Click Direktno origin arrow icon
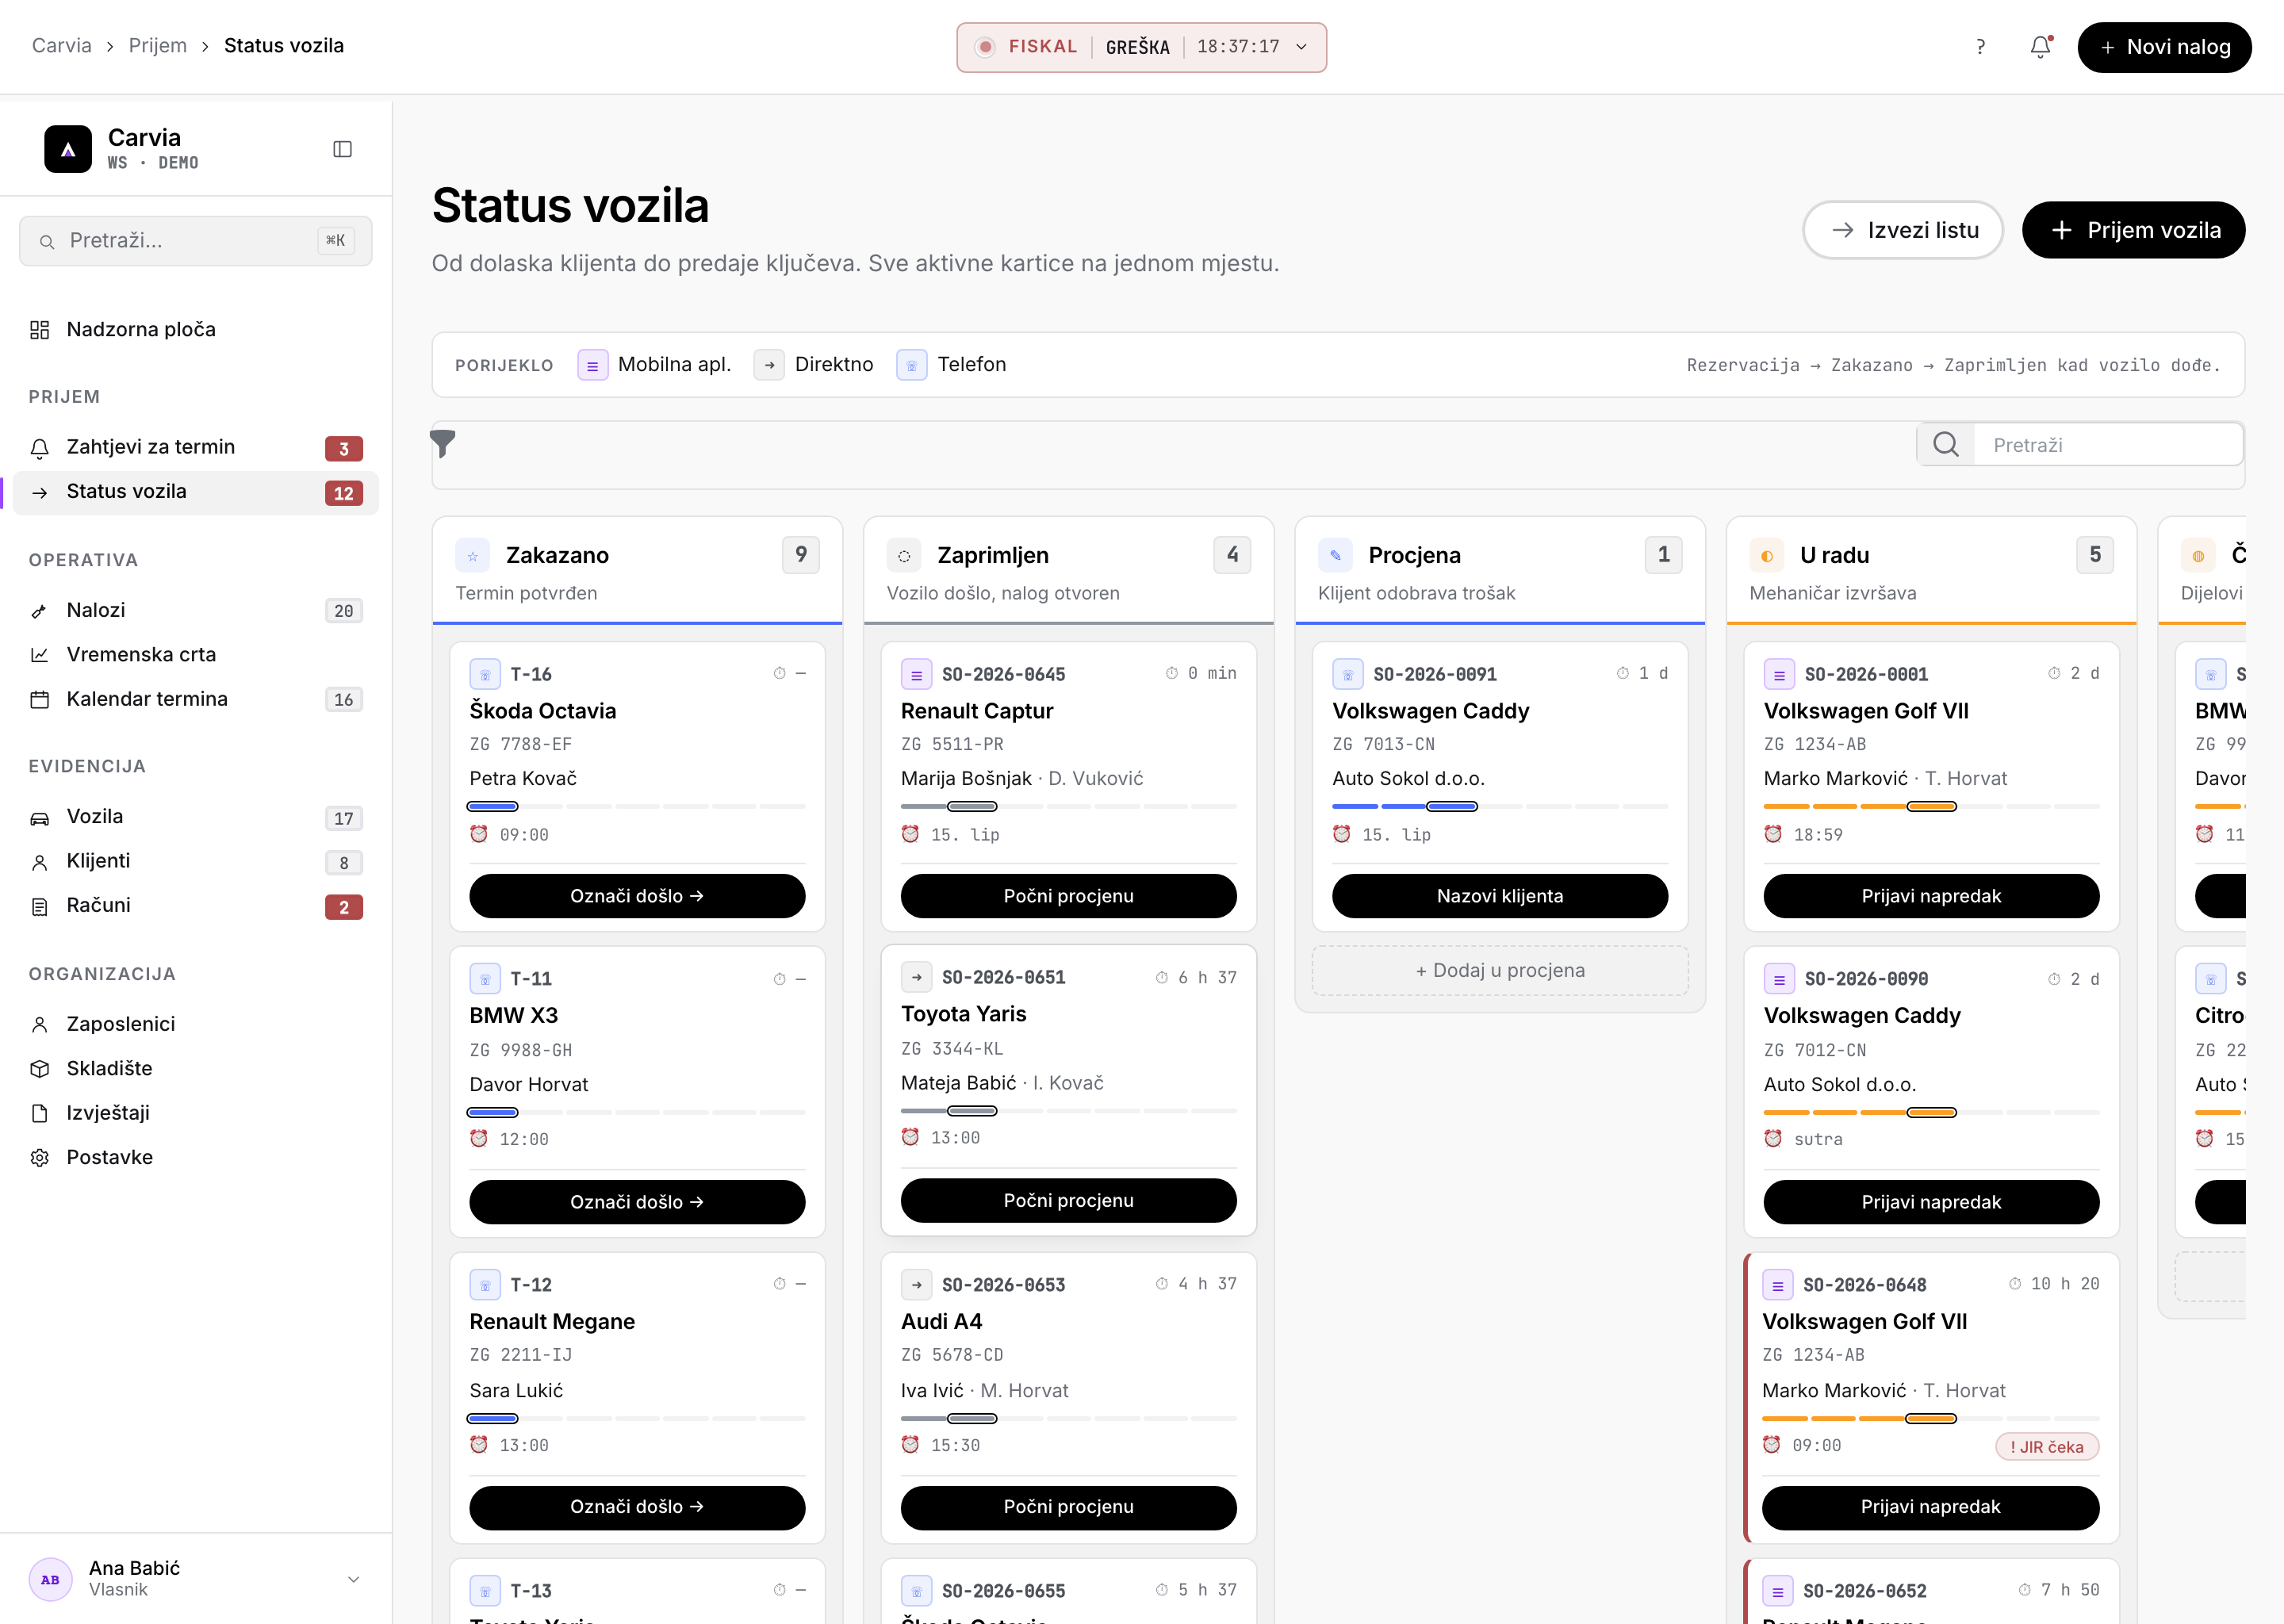 click(x=769, y=365)
